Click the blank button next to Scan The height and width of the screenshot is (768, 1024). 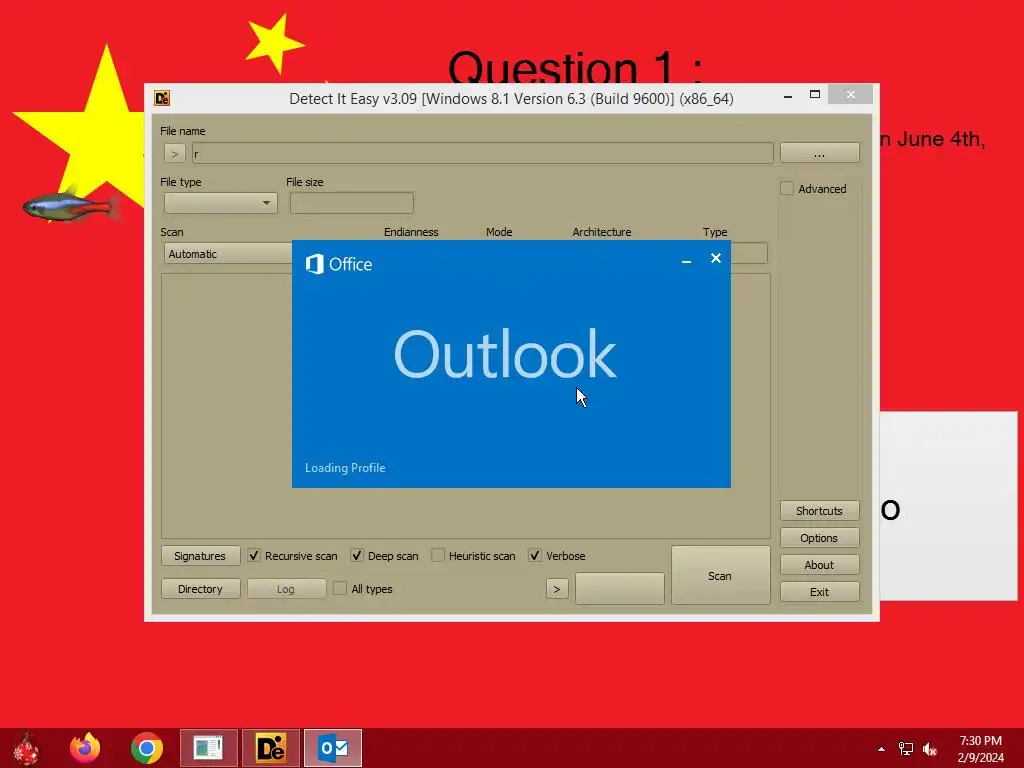point(620,588)
